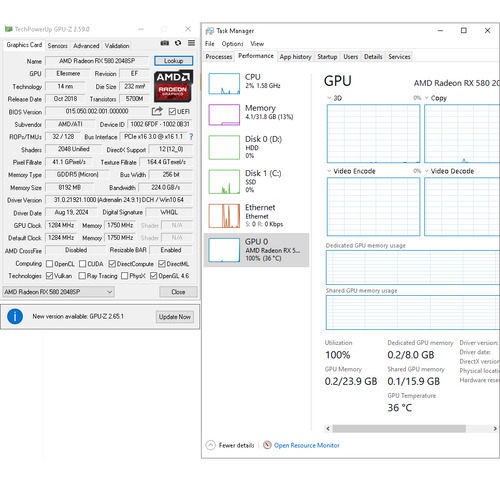Toggle the PhysX checkbox
Screen dimensions: 500x480
(x=125, y=276)
